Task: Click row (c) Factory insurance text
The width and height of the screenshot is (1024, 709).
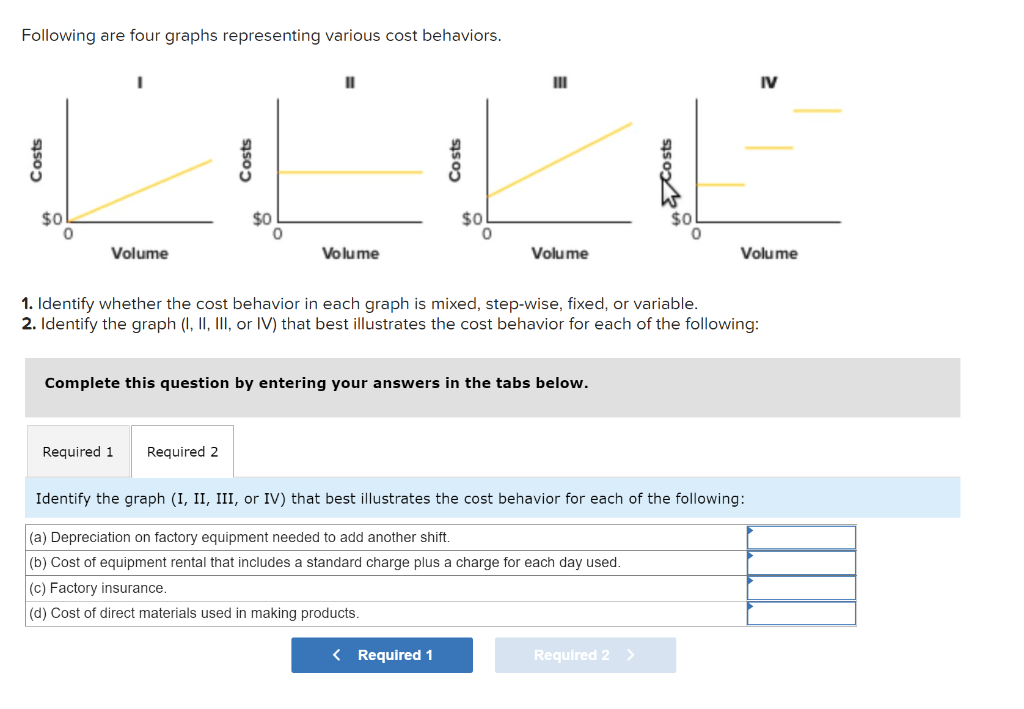Action: [x=98, y=588]
